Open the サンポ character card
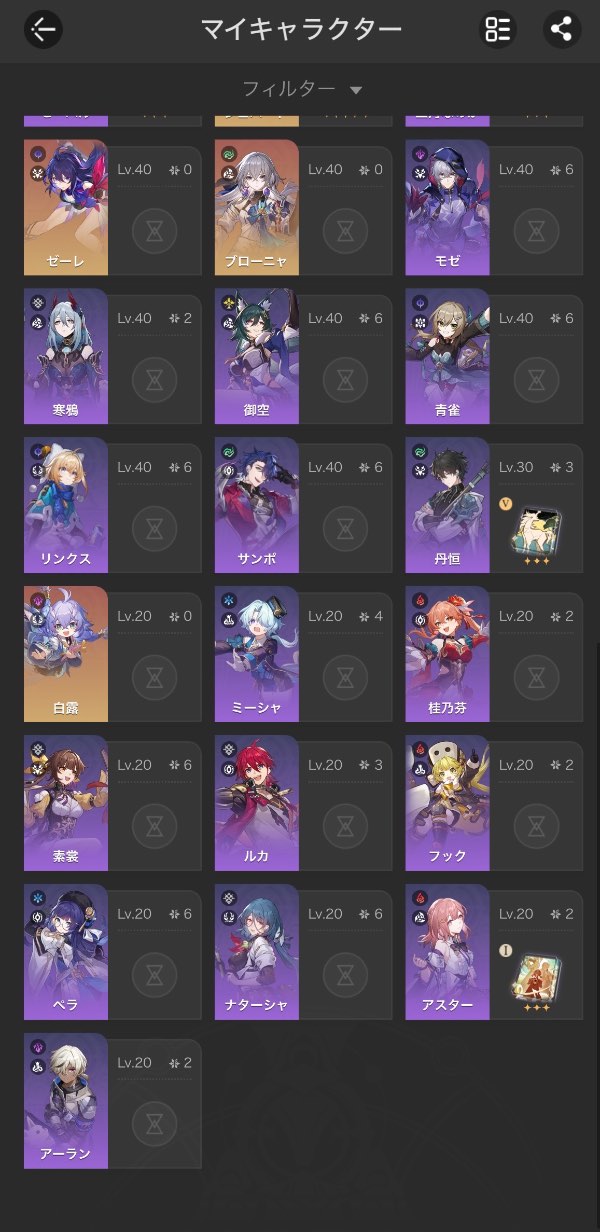600x1232 pixels. tap(303, 505)
